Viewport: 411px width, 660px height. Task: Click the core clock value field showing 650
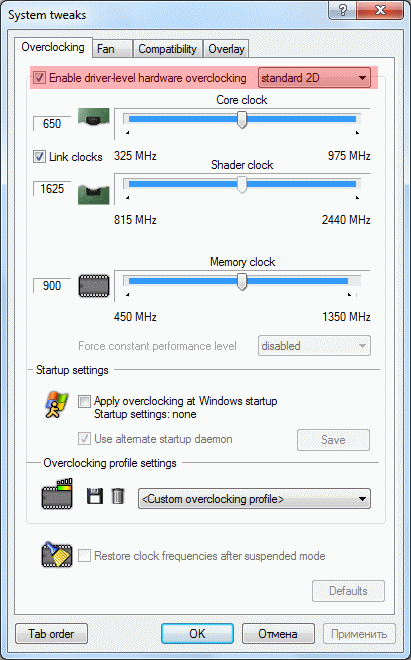[x=52, y=124]
